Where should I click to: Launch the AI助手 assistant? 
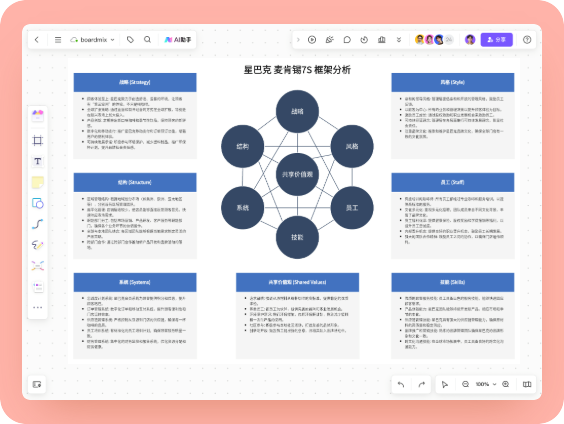(x=178, y=40)
